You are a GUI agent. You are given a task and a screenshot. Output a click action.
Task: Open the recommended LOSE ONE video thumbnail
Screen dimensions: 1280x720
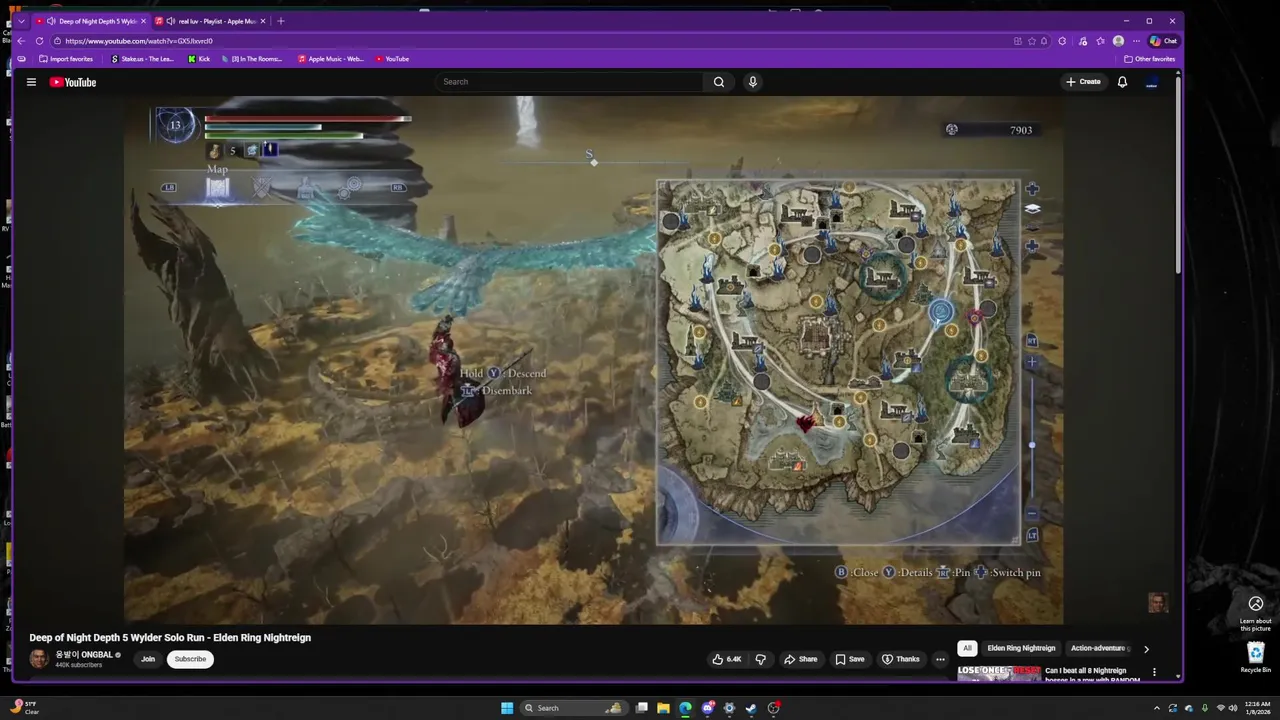pos(999,673)
